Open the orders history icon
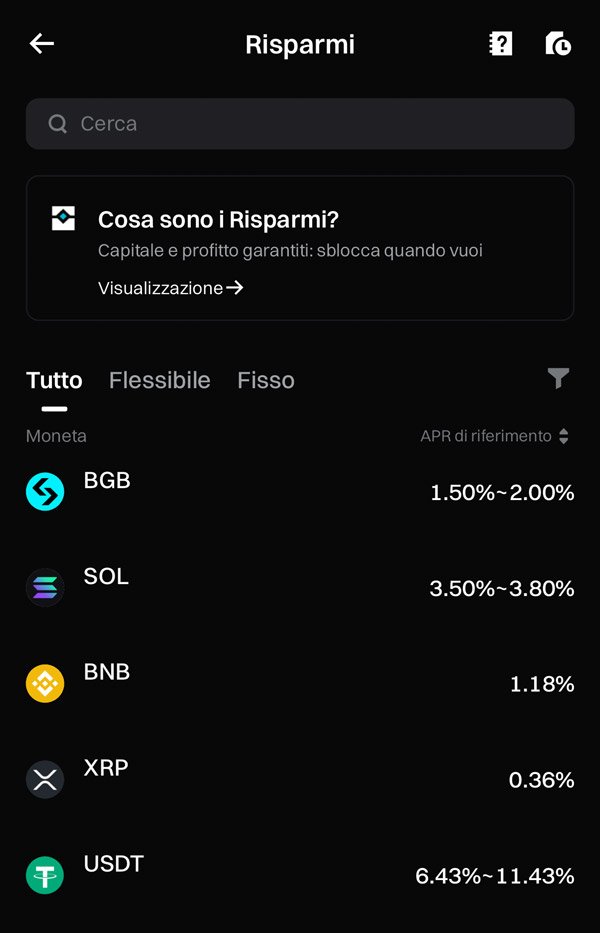 point(558,43)
